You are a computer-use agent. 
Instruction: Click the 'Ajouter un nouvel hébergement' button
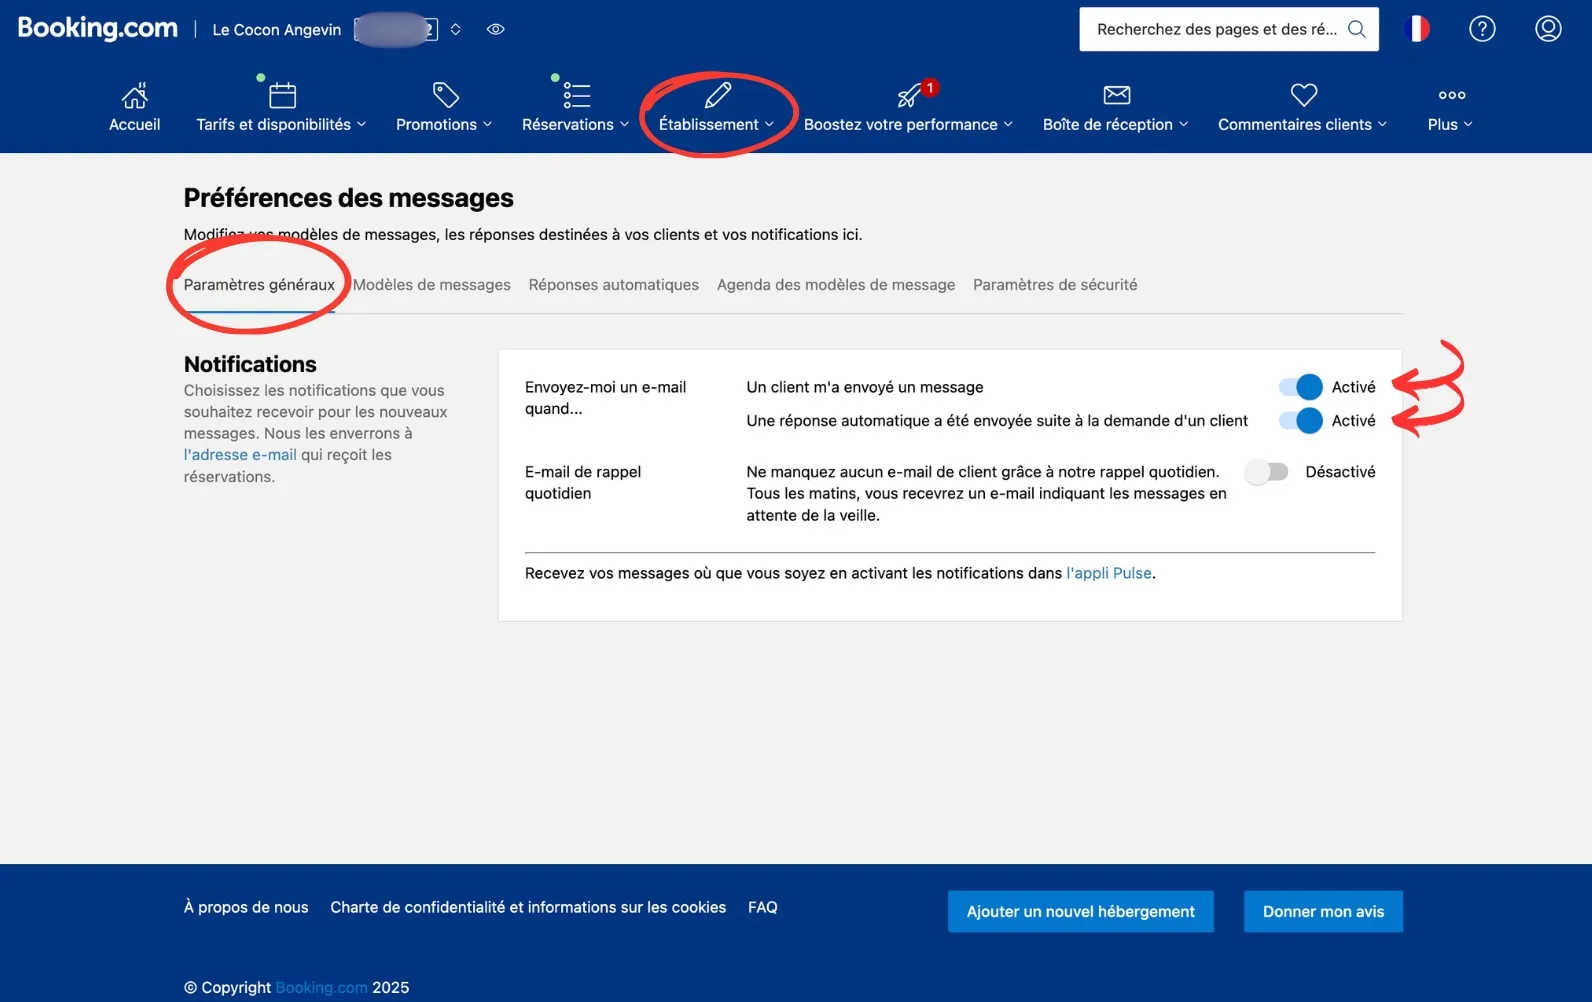tap(1081, 911)
